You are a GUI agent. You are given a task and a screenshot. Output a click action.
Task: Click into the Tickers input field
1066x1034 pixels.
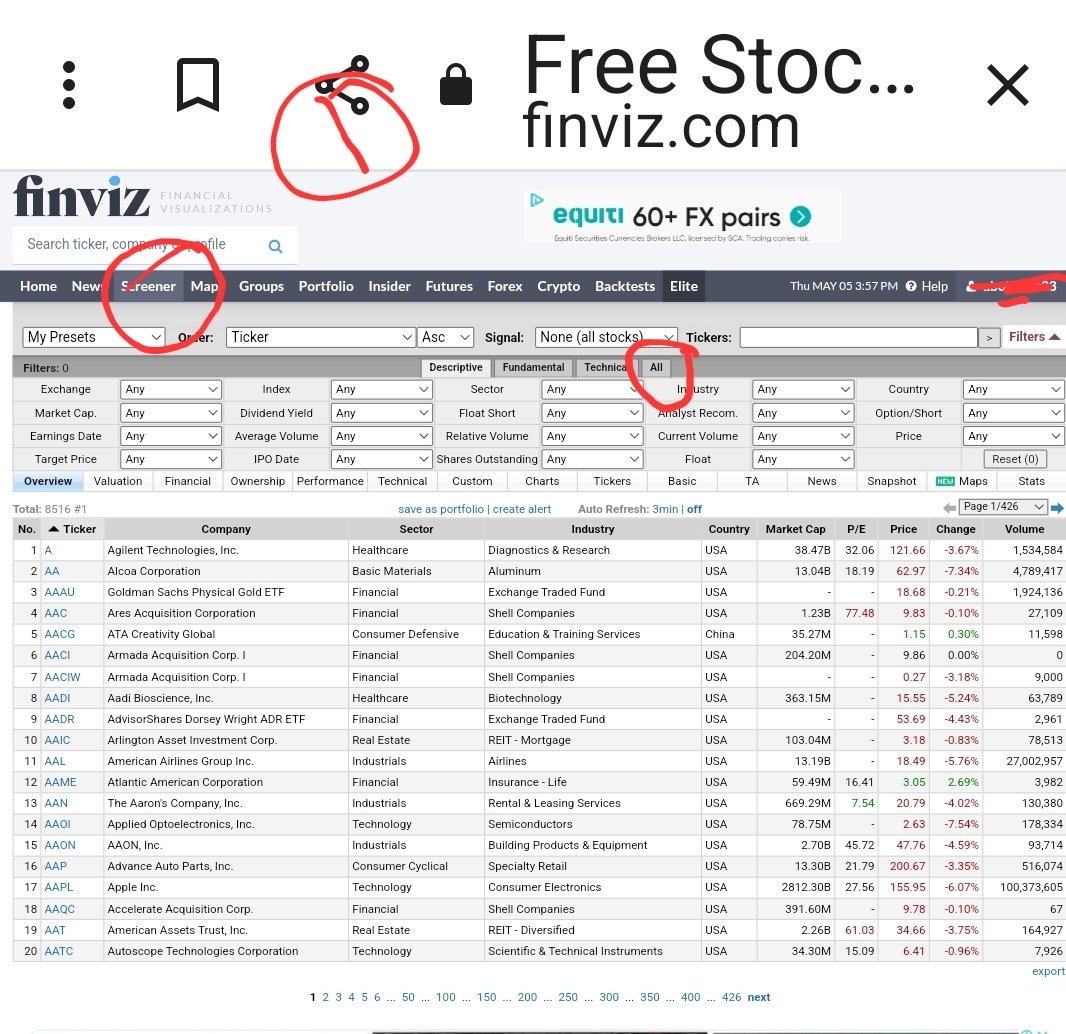pyautogui.click(x=858, y=337)
